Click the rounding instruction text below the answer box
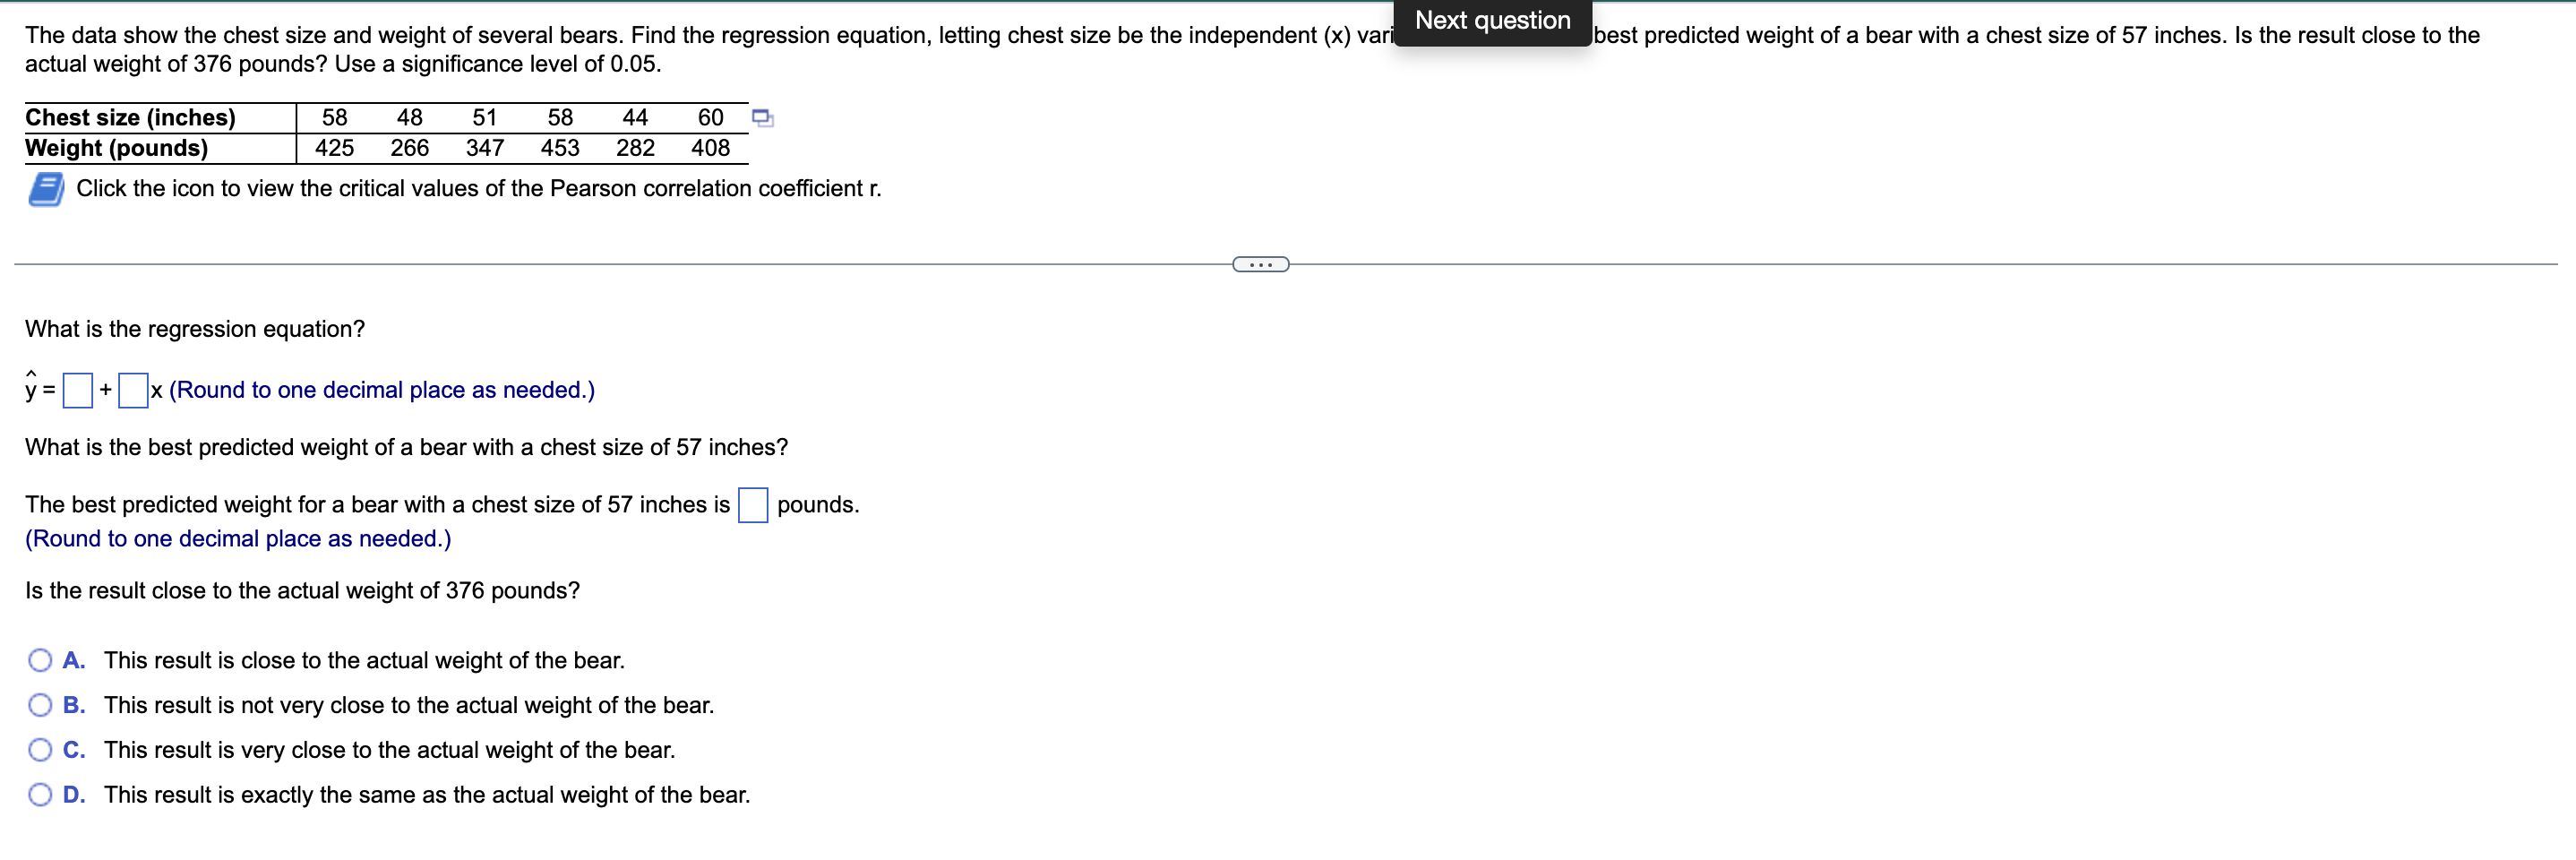The image size is (2576, 860). coord(238,538)
